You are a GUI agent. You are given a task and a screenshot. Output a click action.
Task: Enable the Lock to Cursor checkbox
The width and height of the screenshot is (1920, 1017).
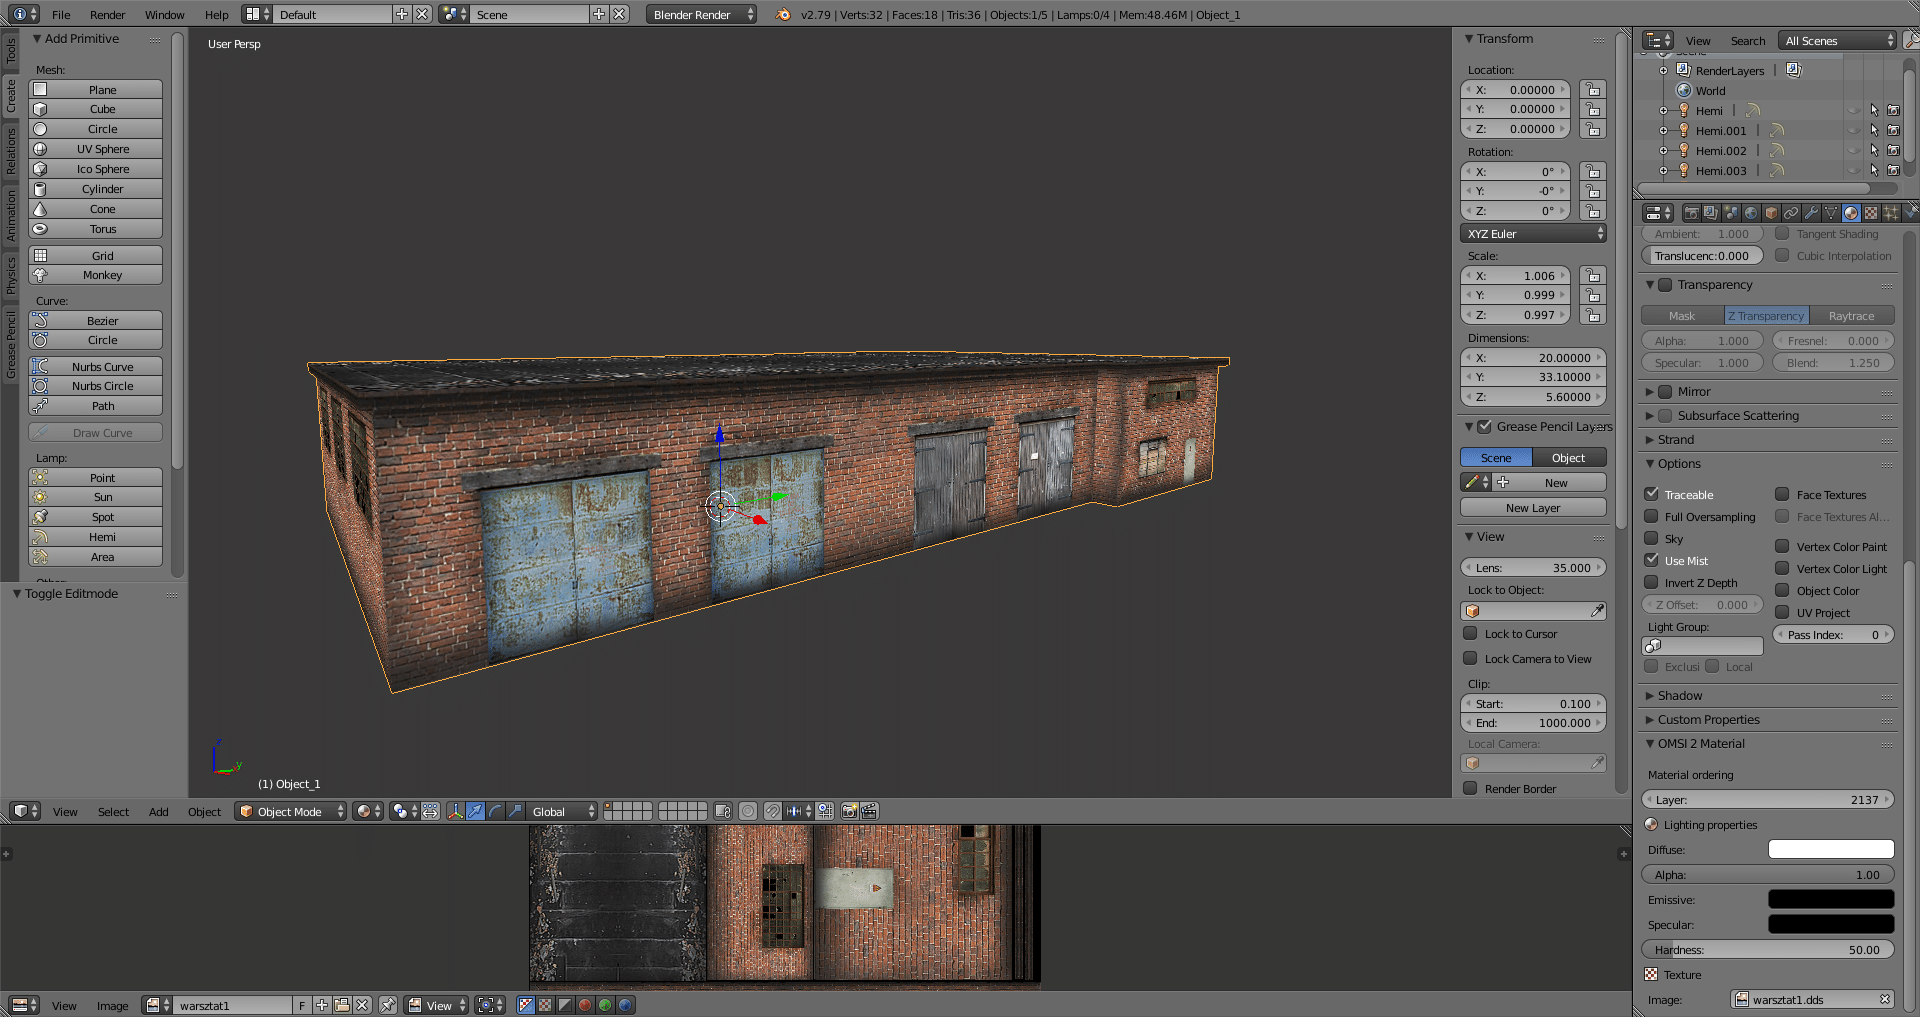(1470, 634)
